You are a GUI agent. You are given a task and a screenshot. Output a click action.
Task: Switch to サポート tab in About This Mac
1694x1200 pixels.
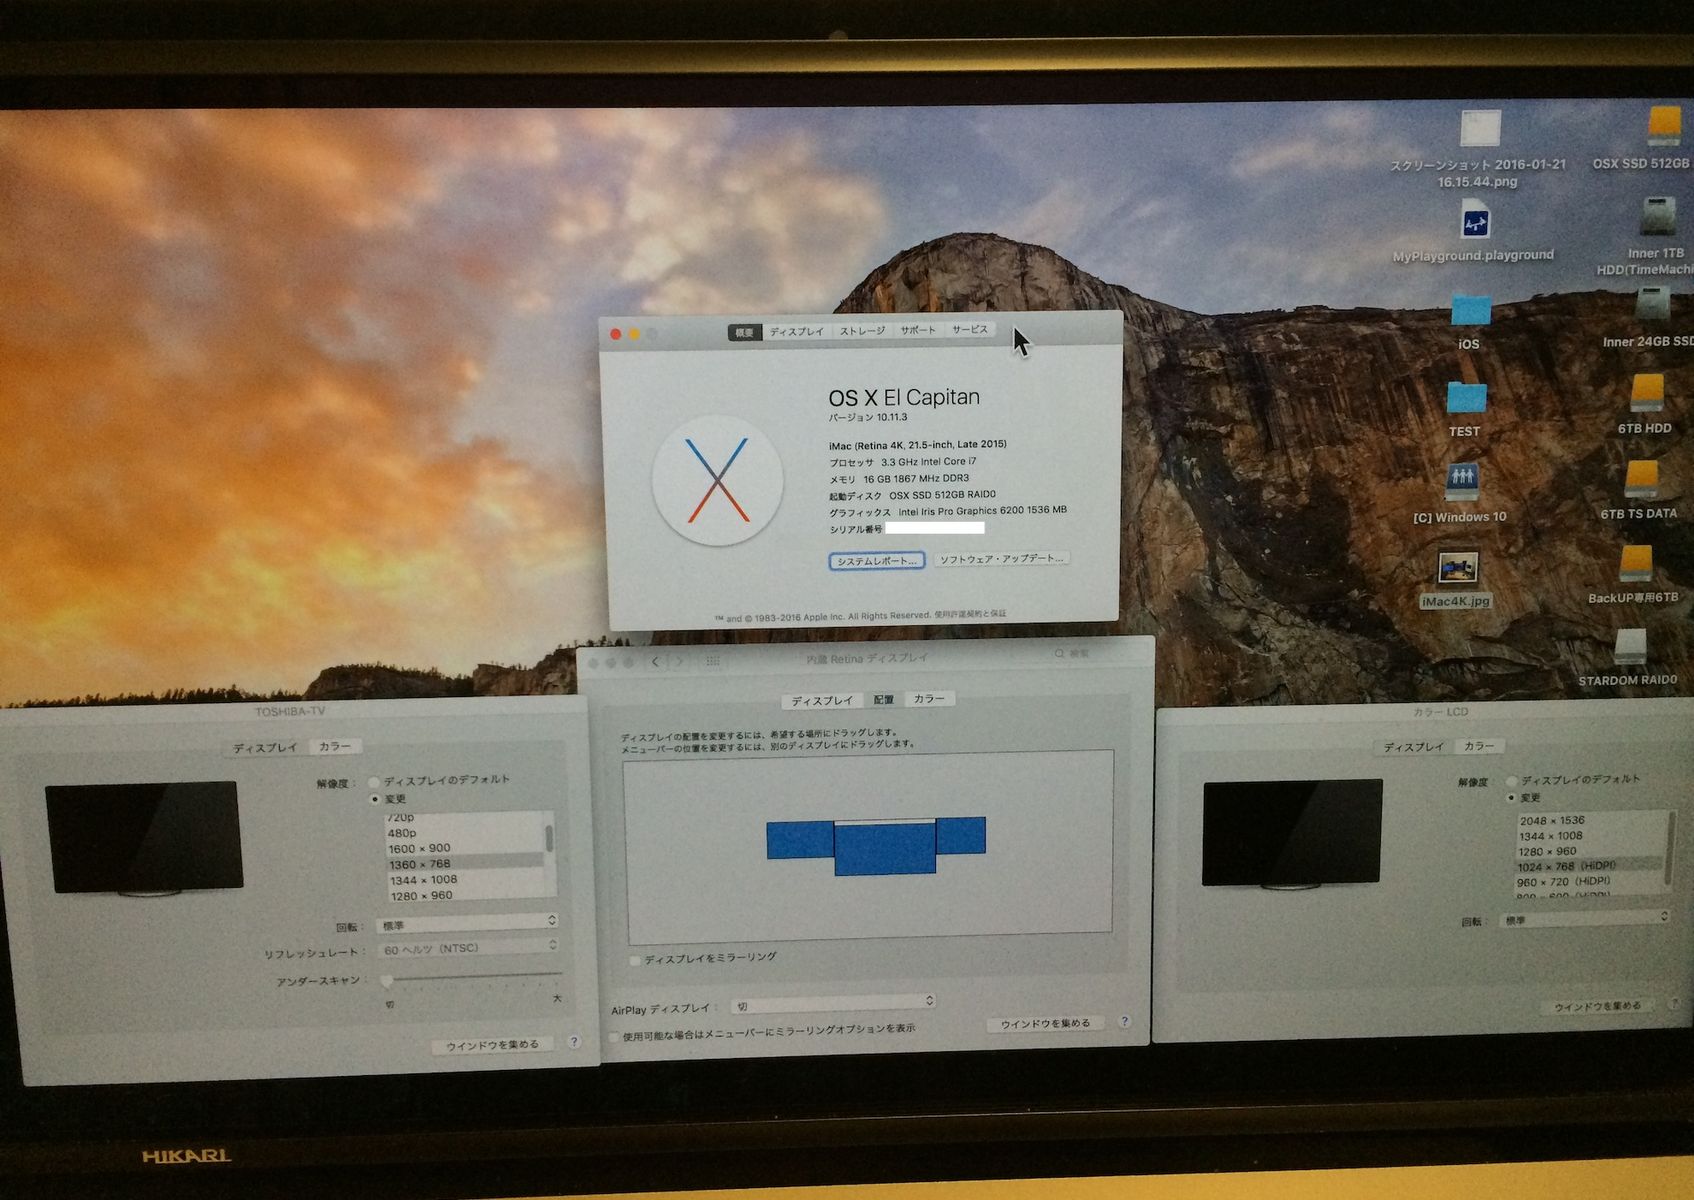coord(918,330)
